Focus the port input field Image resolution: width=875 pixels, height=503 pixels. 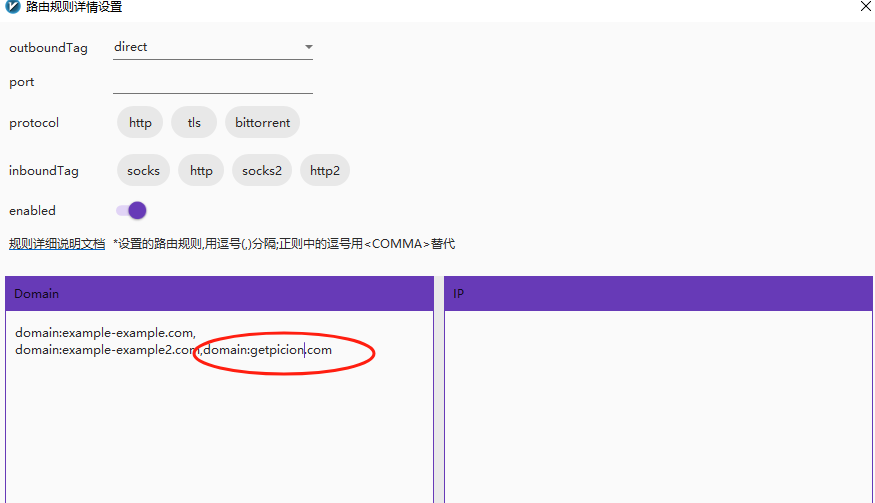(x=213, y=83)
